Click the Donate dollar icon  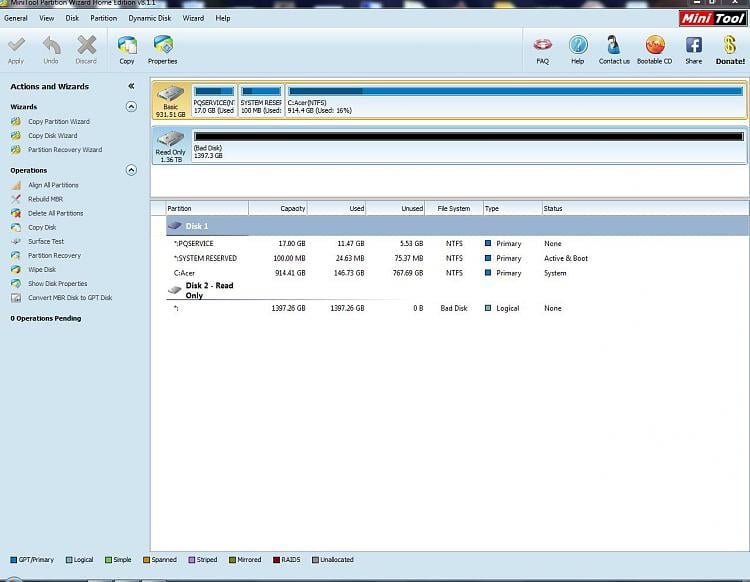click(730, 45)
